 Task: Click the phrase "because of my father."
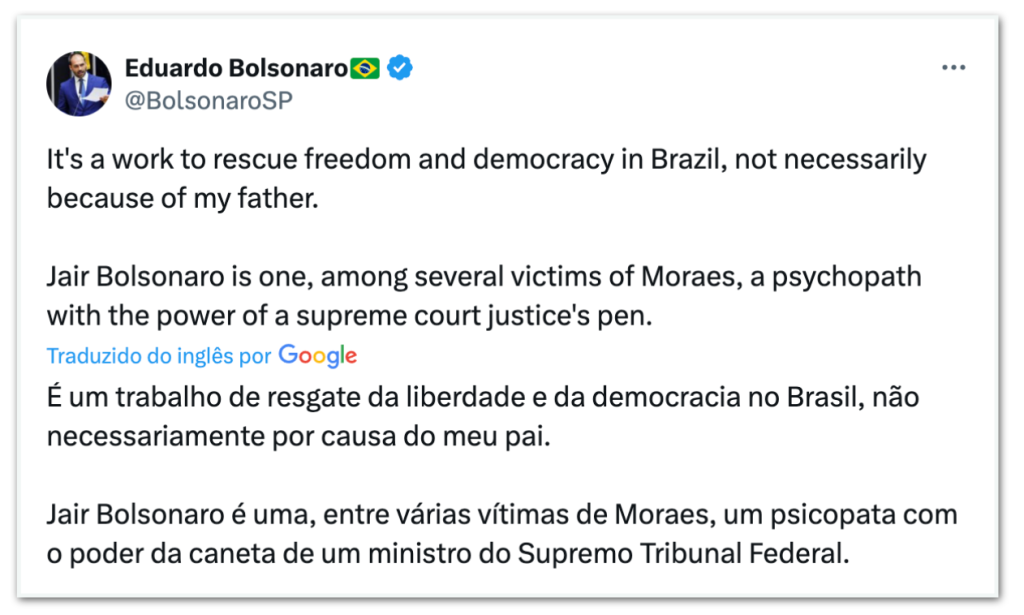pyautogui.click(x=182, y=198)
